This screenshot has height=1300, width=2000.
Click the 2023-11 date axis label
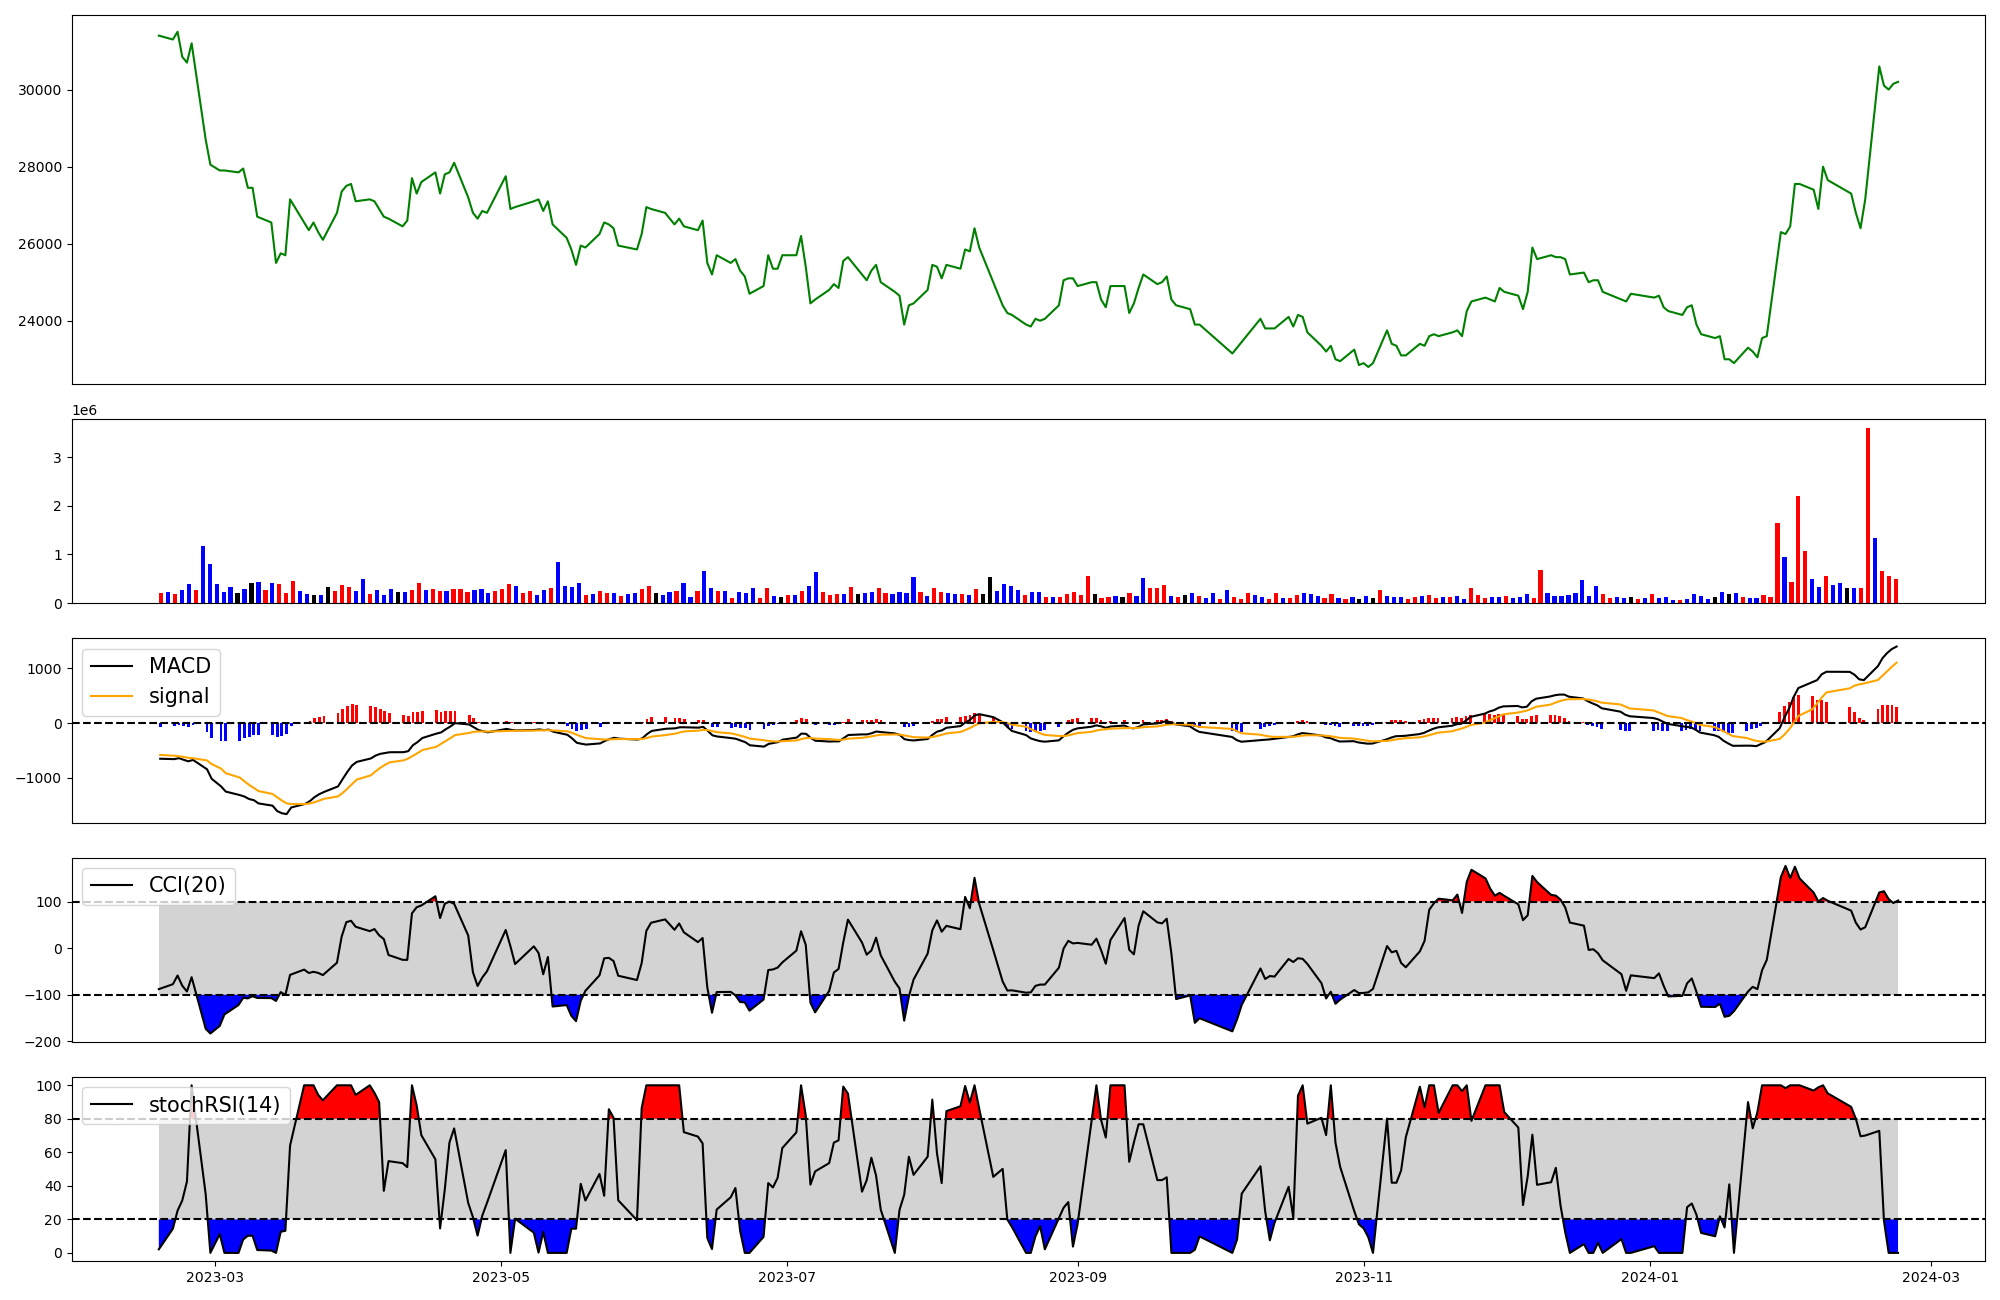tap(1365, 1277)
